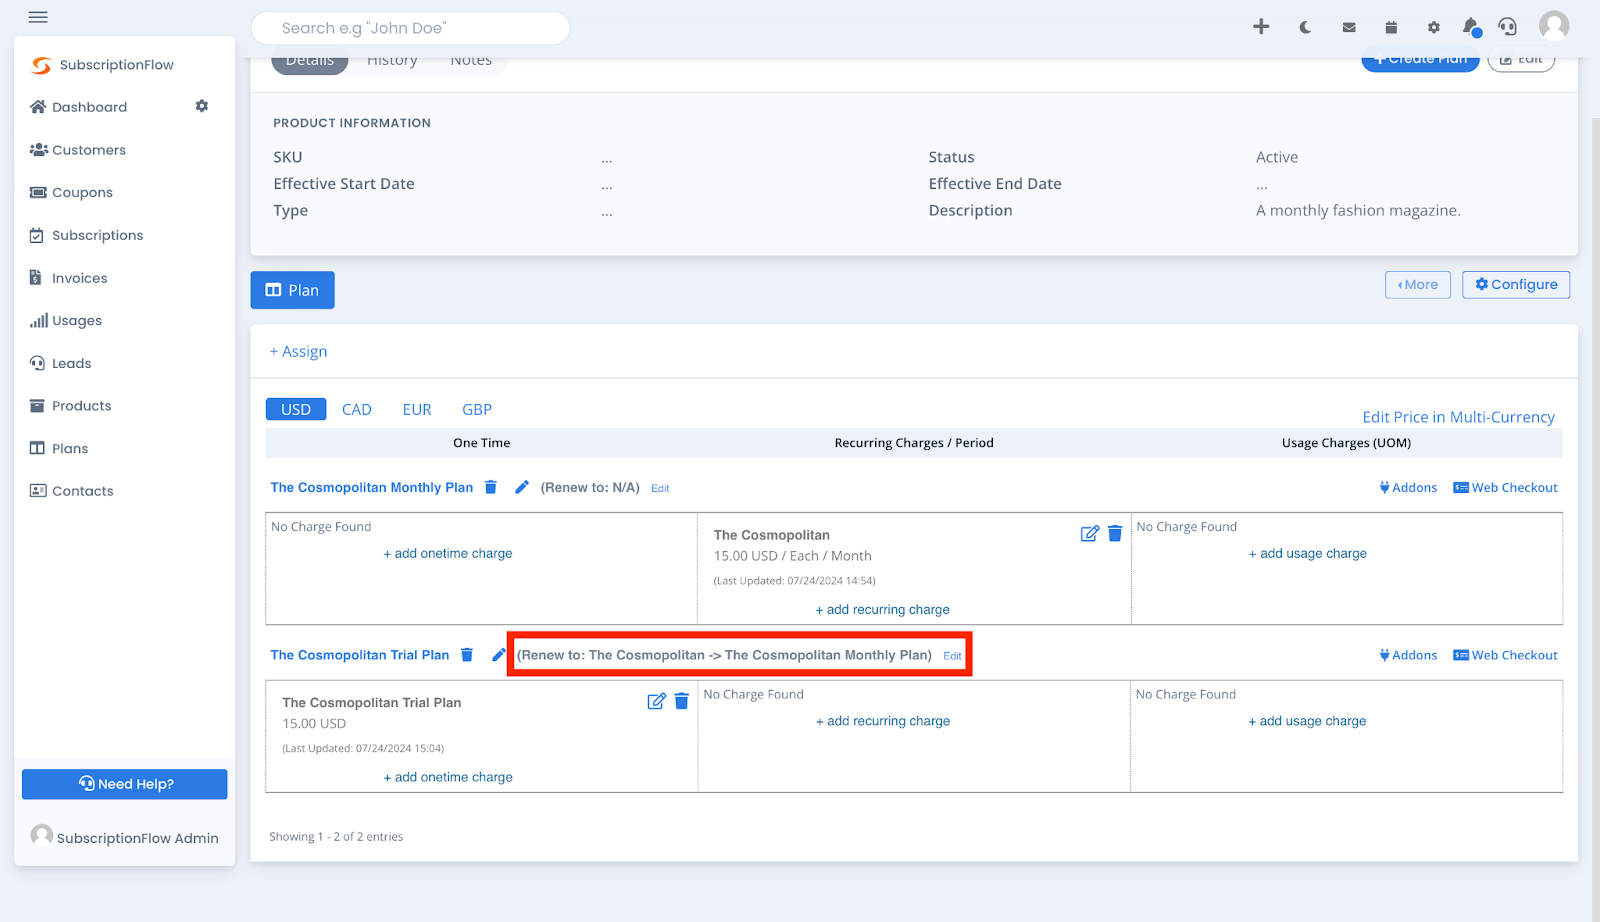The height and width of the screenshot is (922, 1600).
Task: Expand the More button
Action: pos(1418,285)
